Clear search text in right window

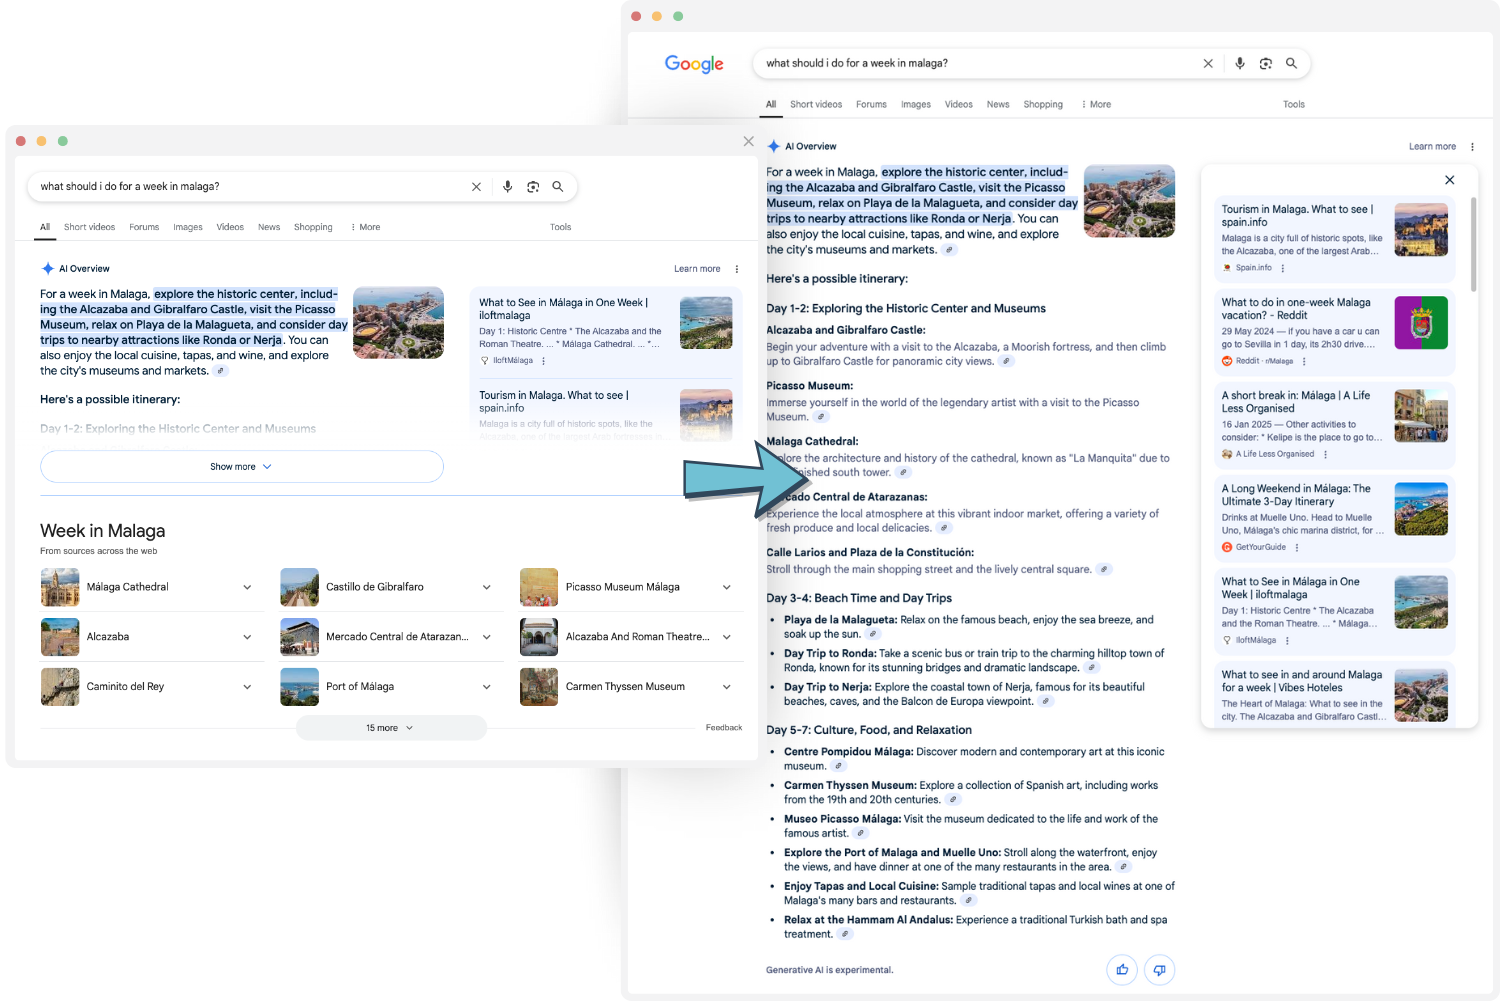(1208, 63)
